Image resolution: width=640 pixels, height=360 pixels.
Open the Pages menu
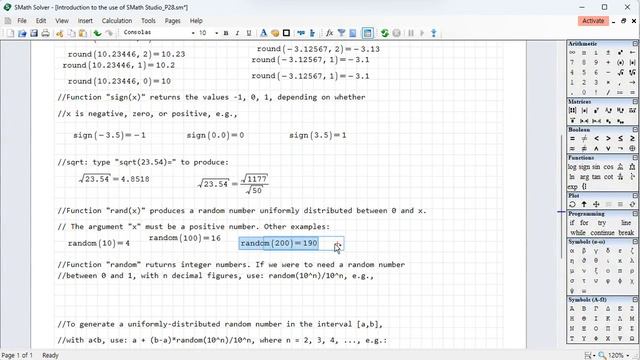[173, 21]
